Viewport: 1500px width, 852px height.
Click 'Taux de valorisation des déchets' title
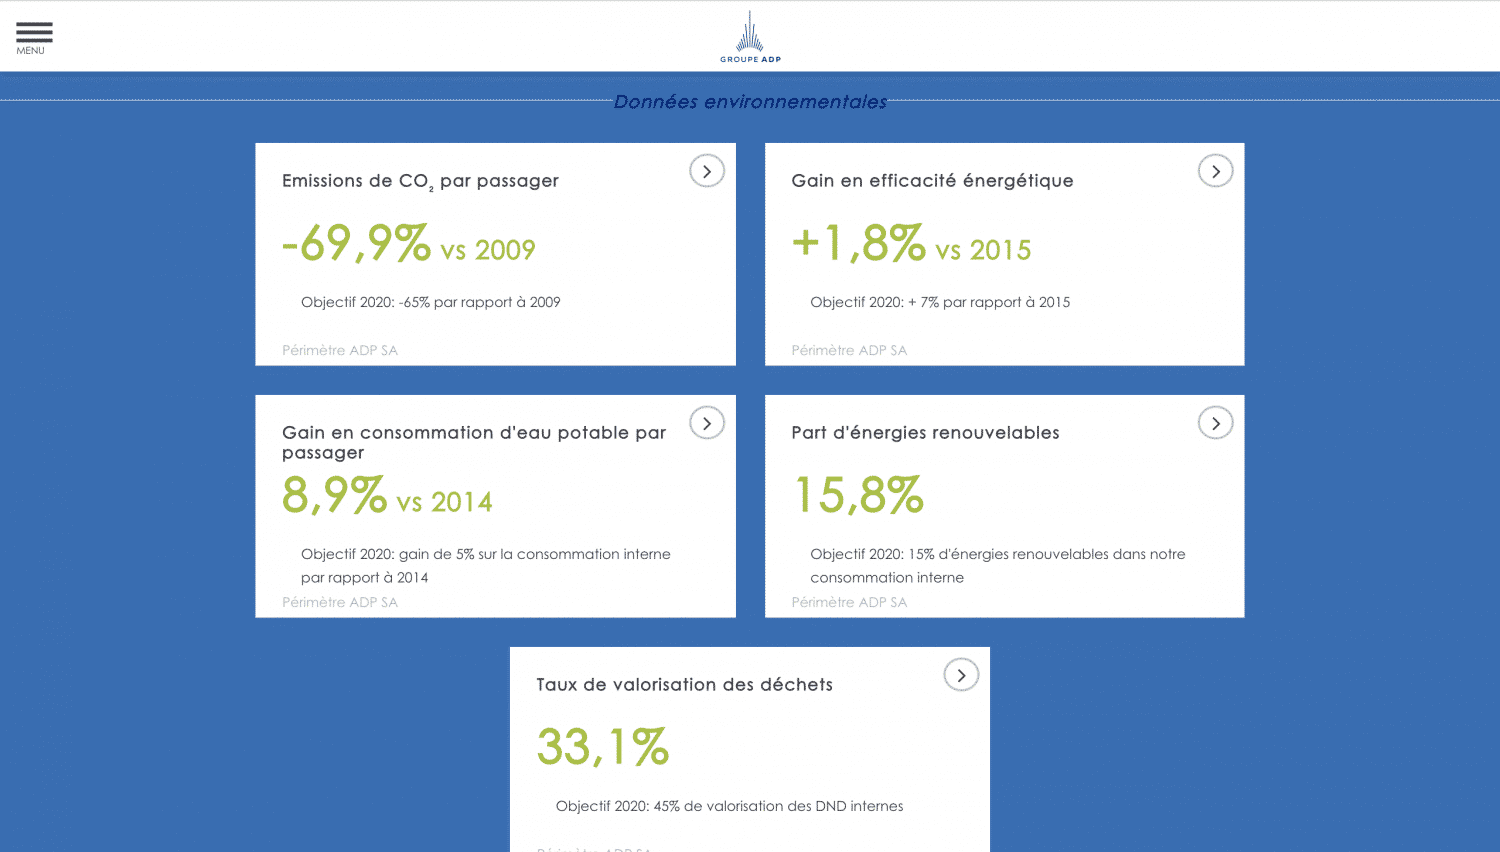coord(684,685)
